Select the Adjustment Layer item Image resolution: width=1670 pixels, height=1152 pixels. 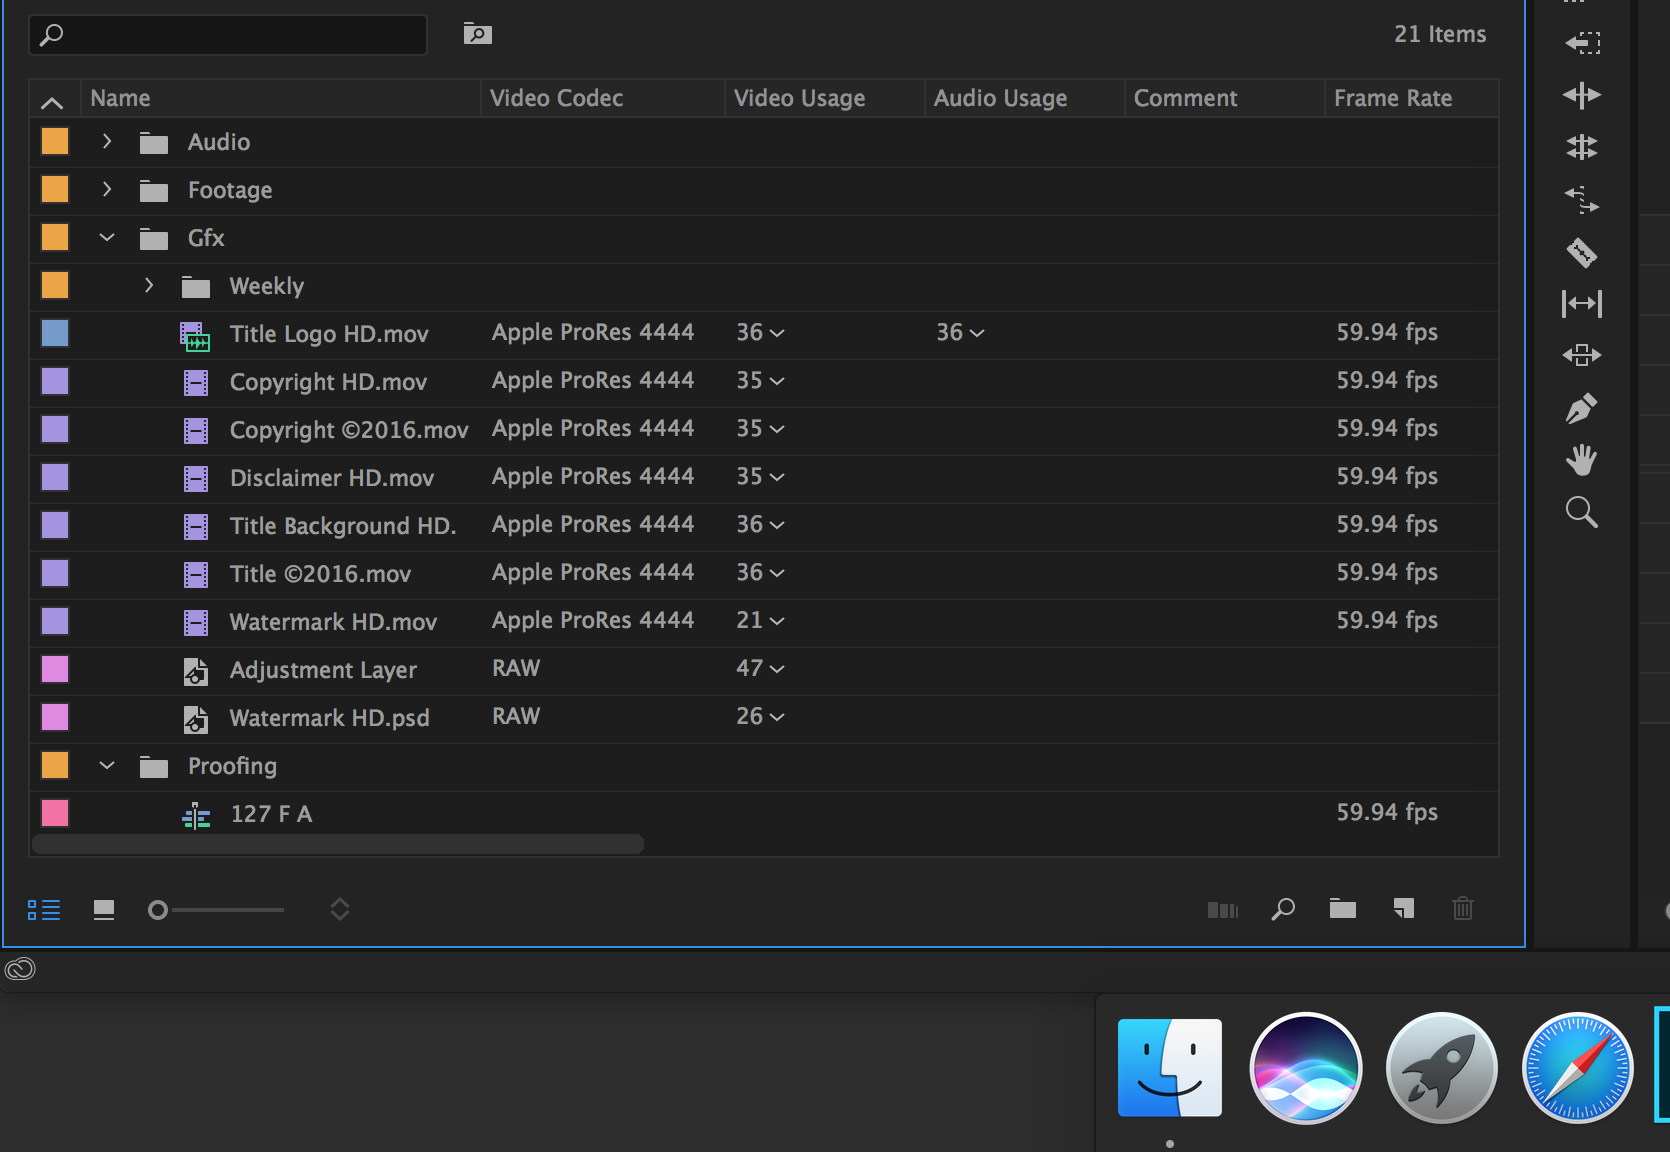[323, 670]
